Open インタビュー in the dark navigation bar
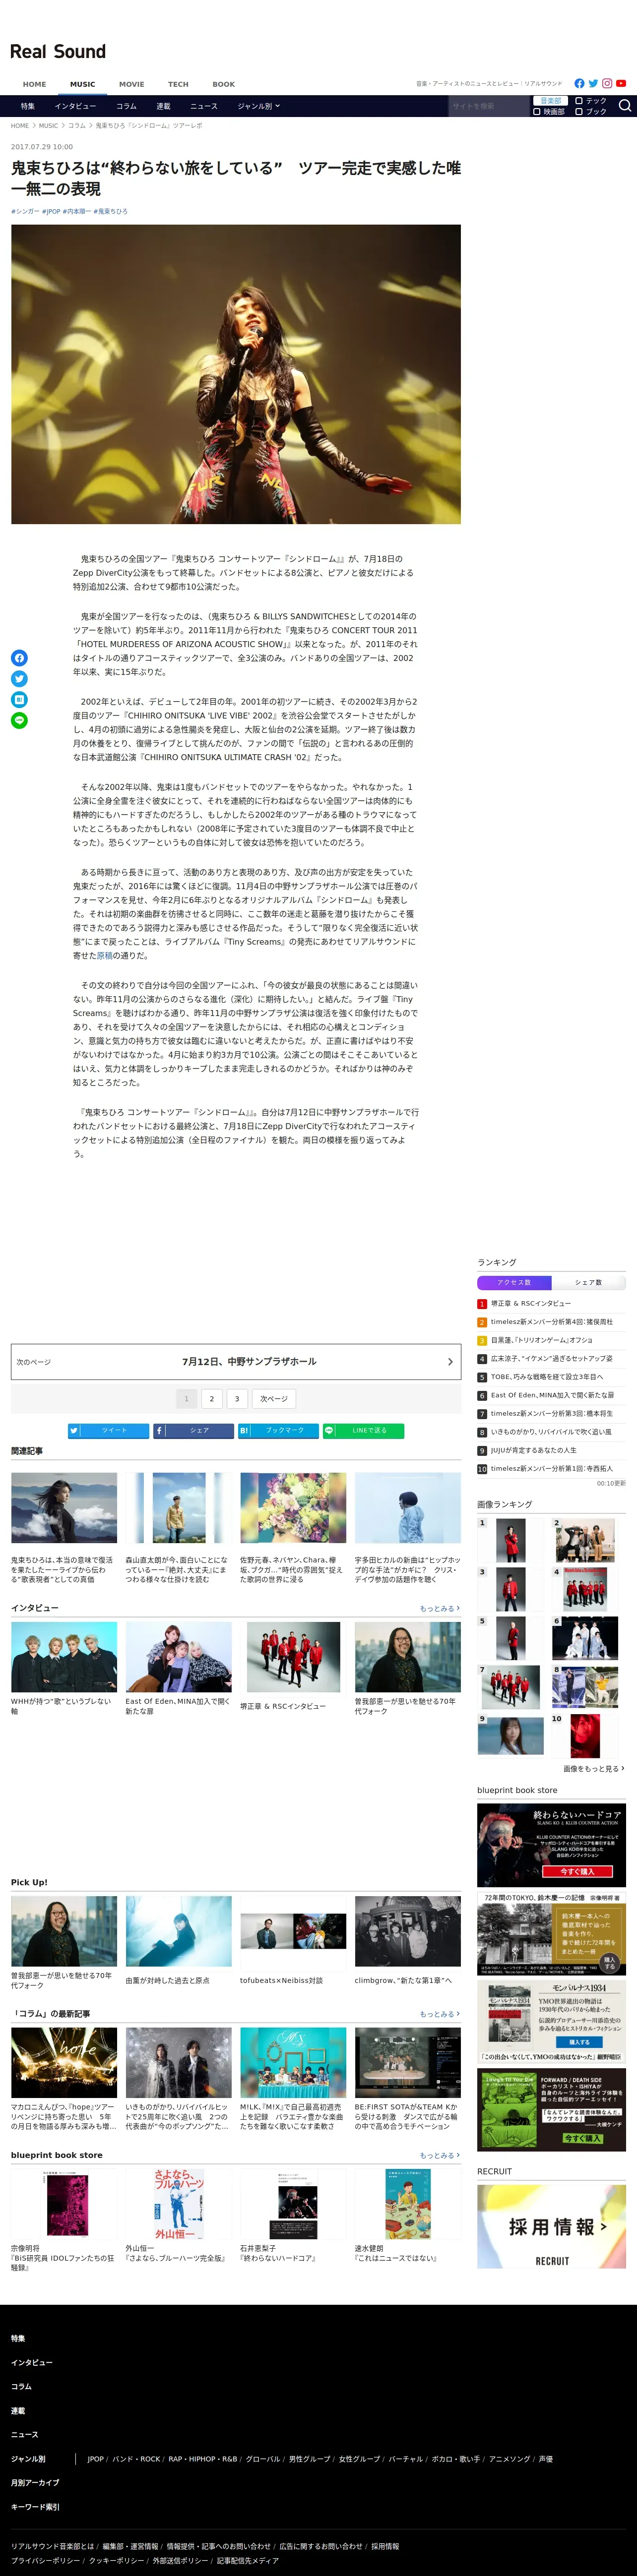Viewport: 637px width, 2576px height. [x=76, y=106]
